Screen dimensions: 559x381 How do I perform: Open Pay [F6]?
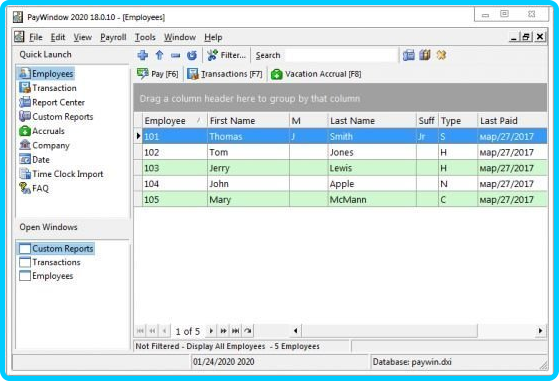click(x=158, y=74)
